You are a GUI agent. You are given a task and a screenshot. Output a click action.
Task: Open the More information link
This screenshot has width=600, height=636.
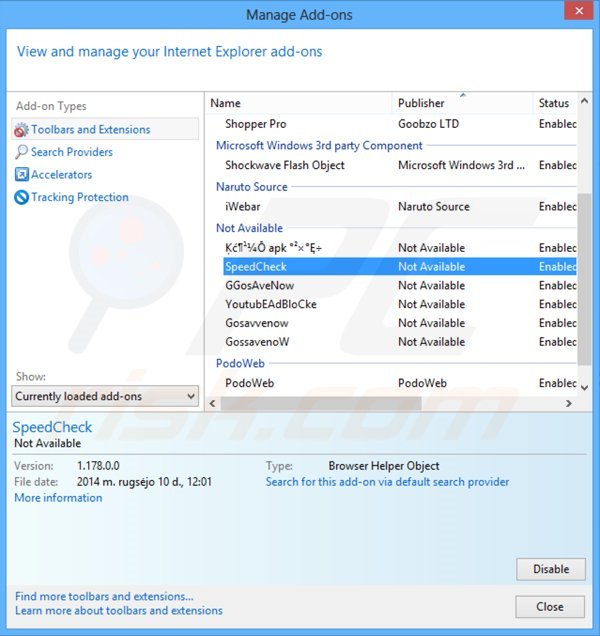58,498
